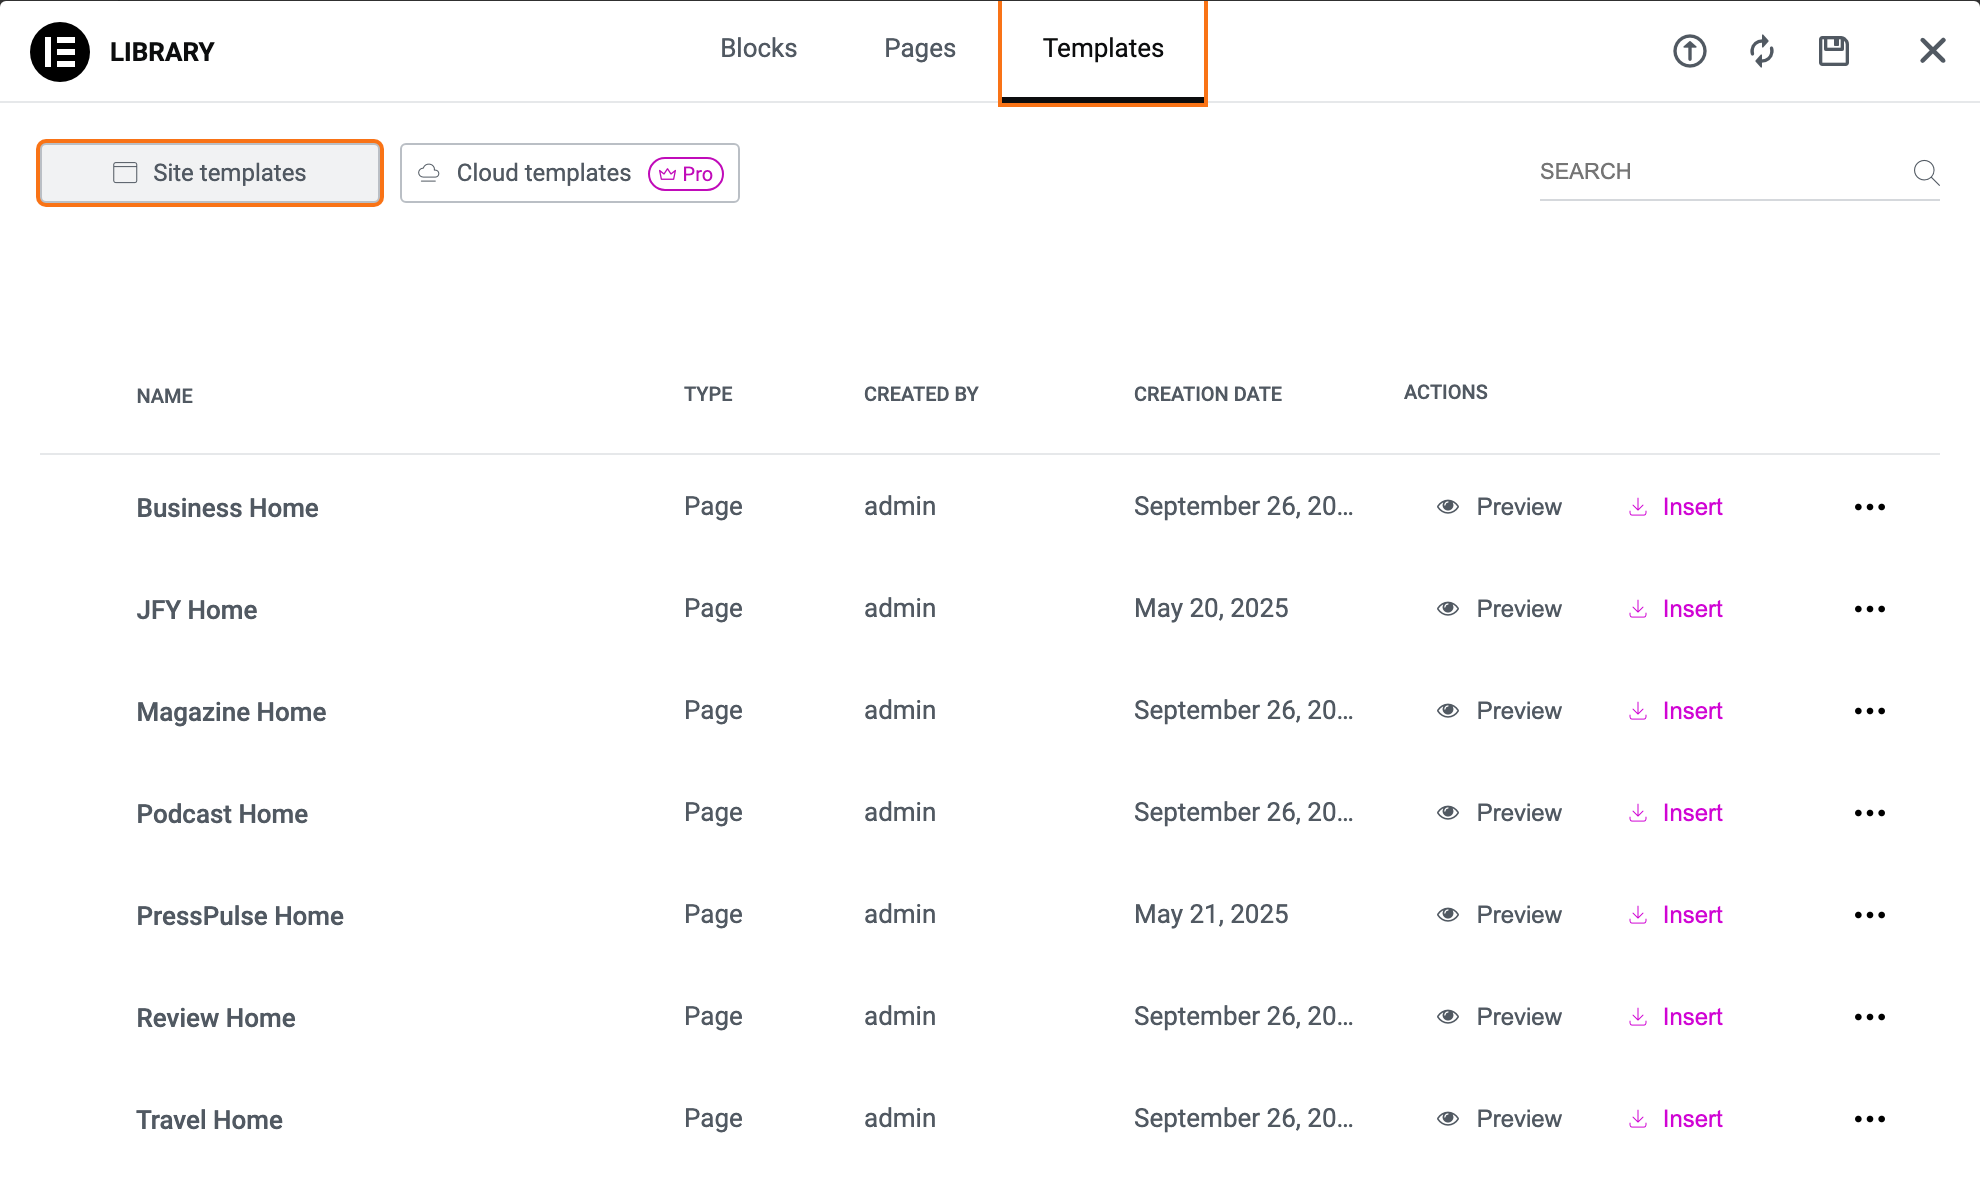Preview the Travel Home template
Screen dimensions: 1980x1204
[x=1499, y=1119]
